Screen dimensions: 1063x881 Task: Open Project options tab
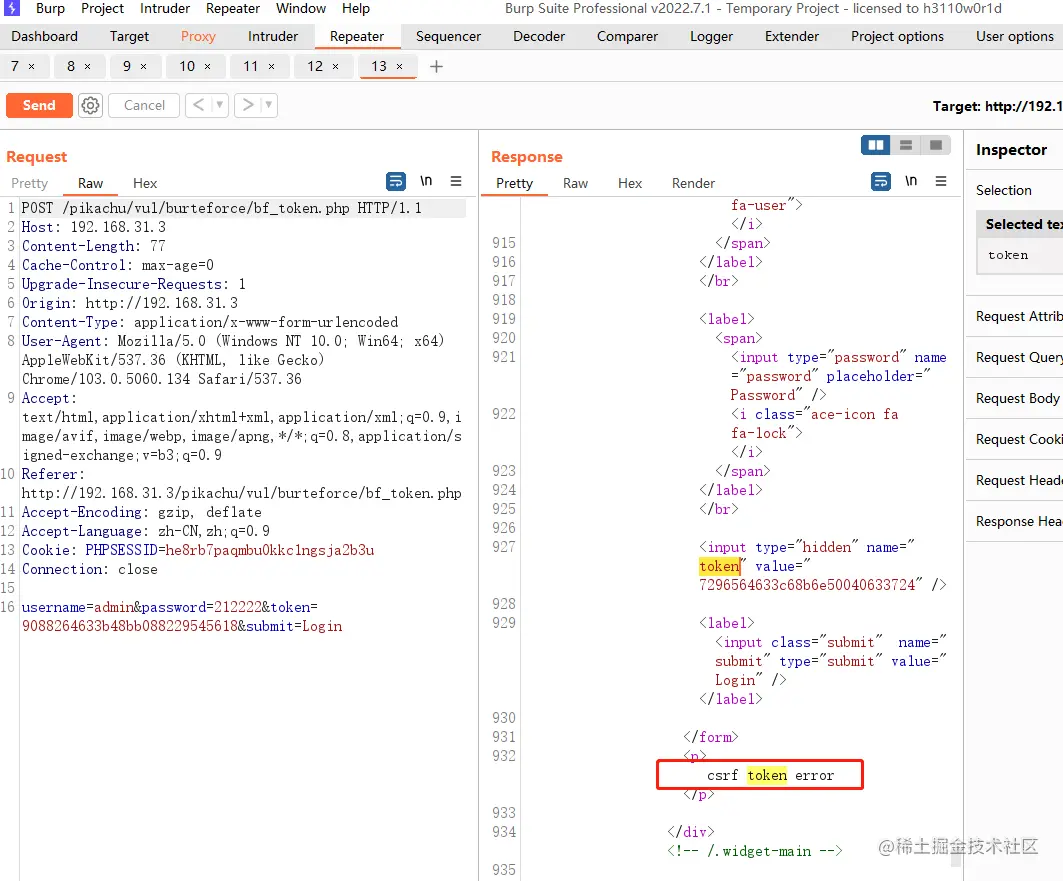pos(897,37)
